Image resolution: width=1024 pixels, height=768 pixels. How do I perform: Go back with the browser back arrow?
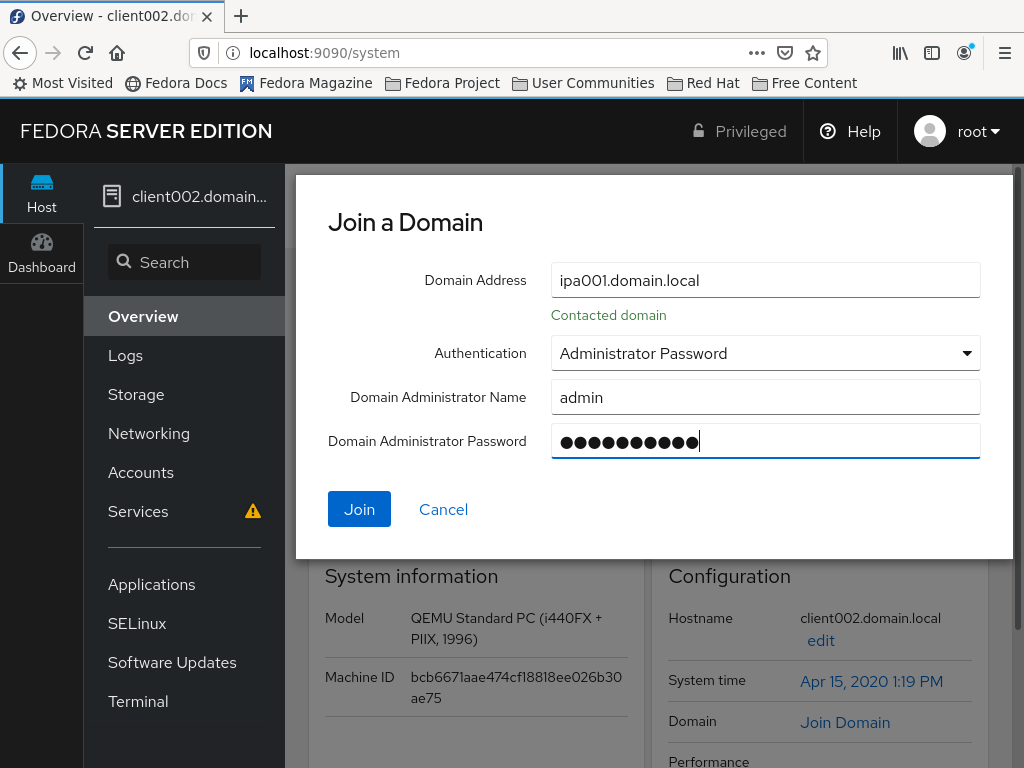point(20,53)
